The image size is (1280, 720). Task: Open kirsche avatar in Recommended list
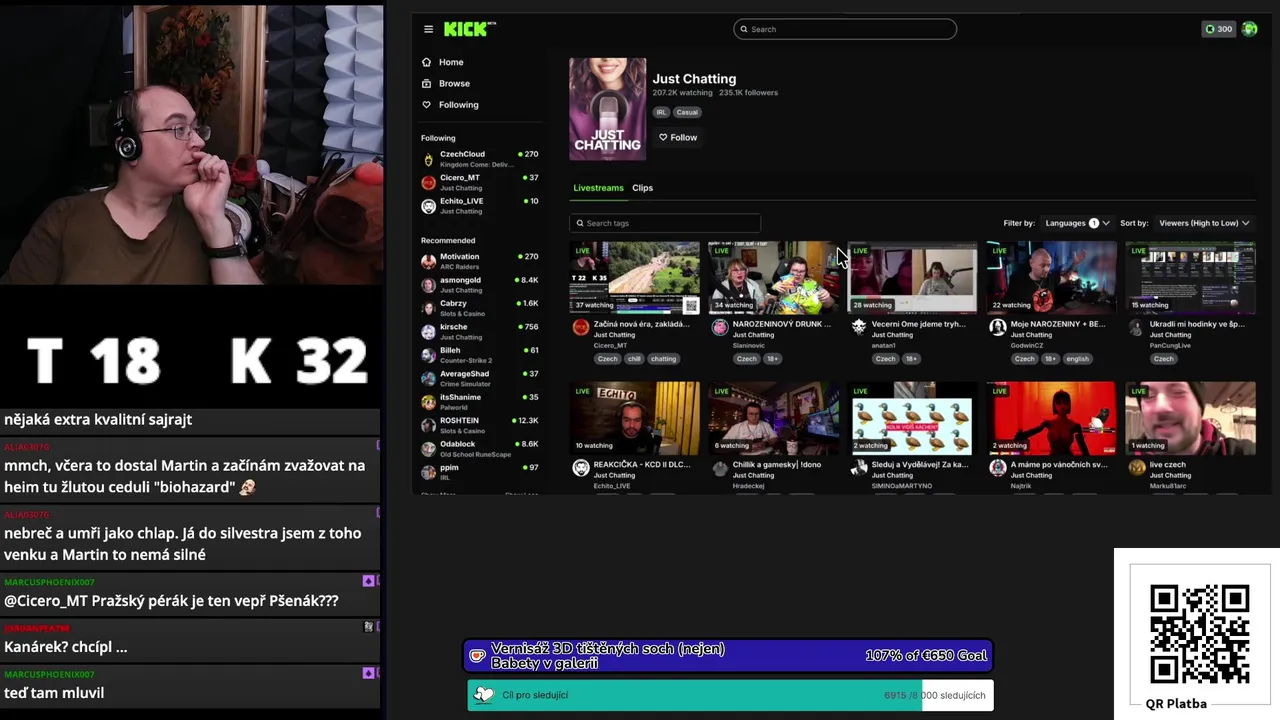428,332
